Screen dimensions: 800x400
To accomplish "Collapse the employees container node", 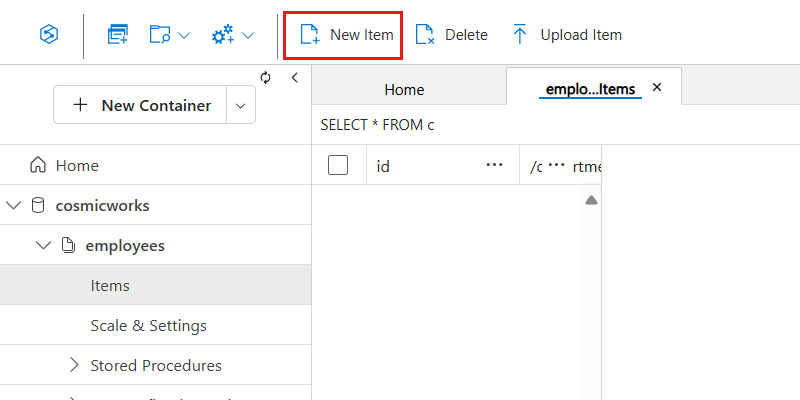I will coord(43,245).
